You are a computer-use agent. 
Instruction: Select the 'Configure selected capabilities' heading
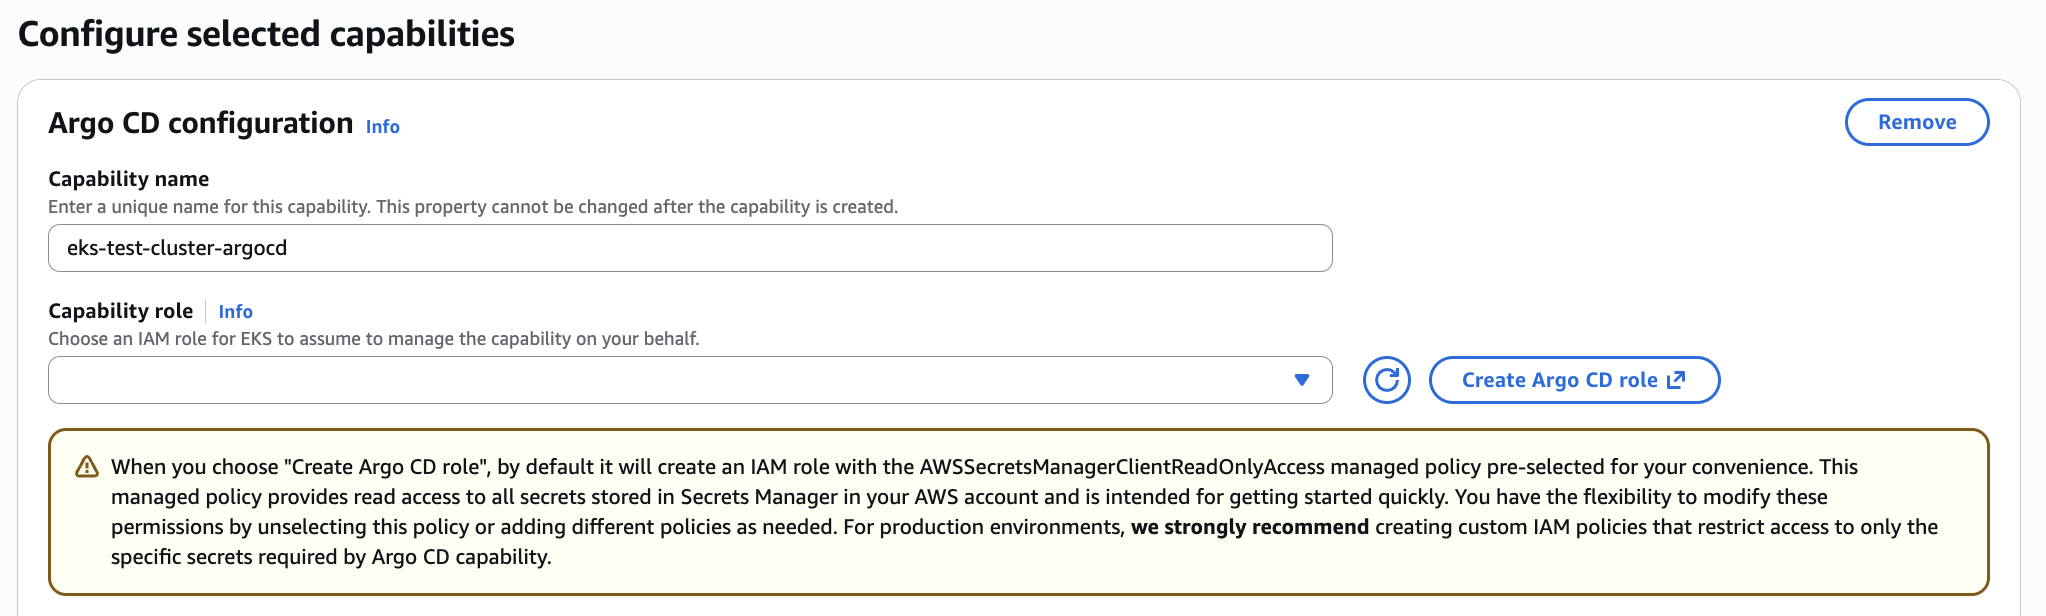point(266,34)
